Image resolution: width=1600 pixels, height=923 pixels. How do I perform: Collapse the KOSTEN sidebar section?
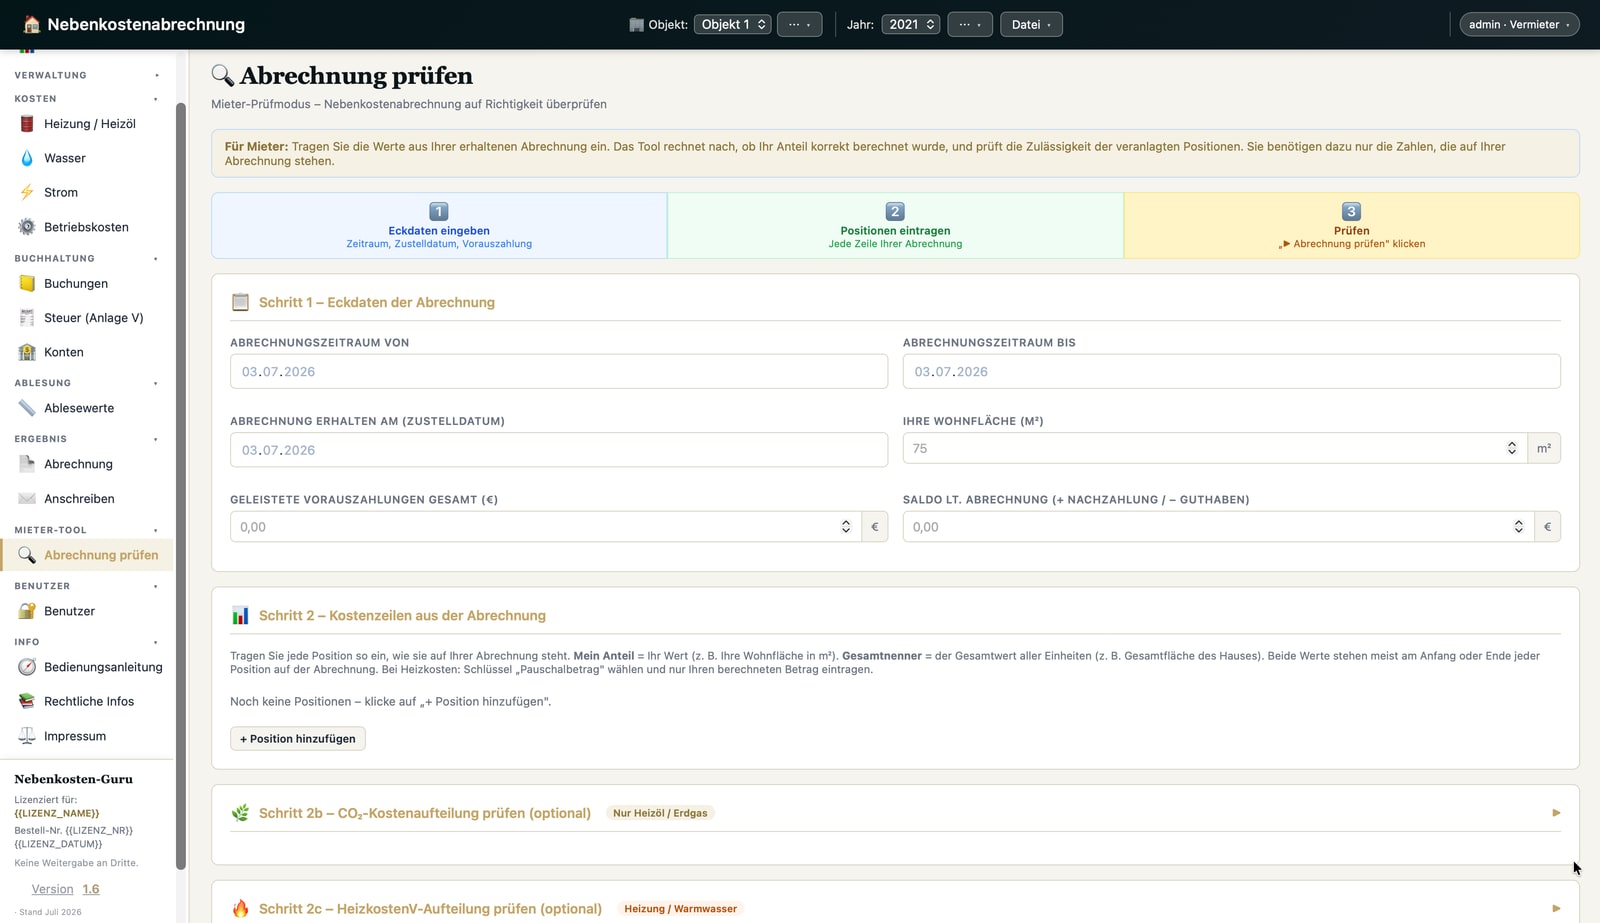[x=156, y=99]
